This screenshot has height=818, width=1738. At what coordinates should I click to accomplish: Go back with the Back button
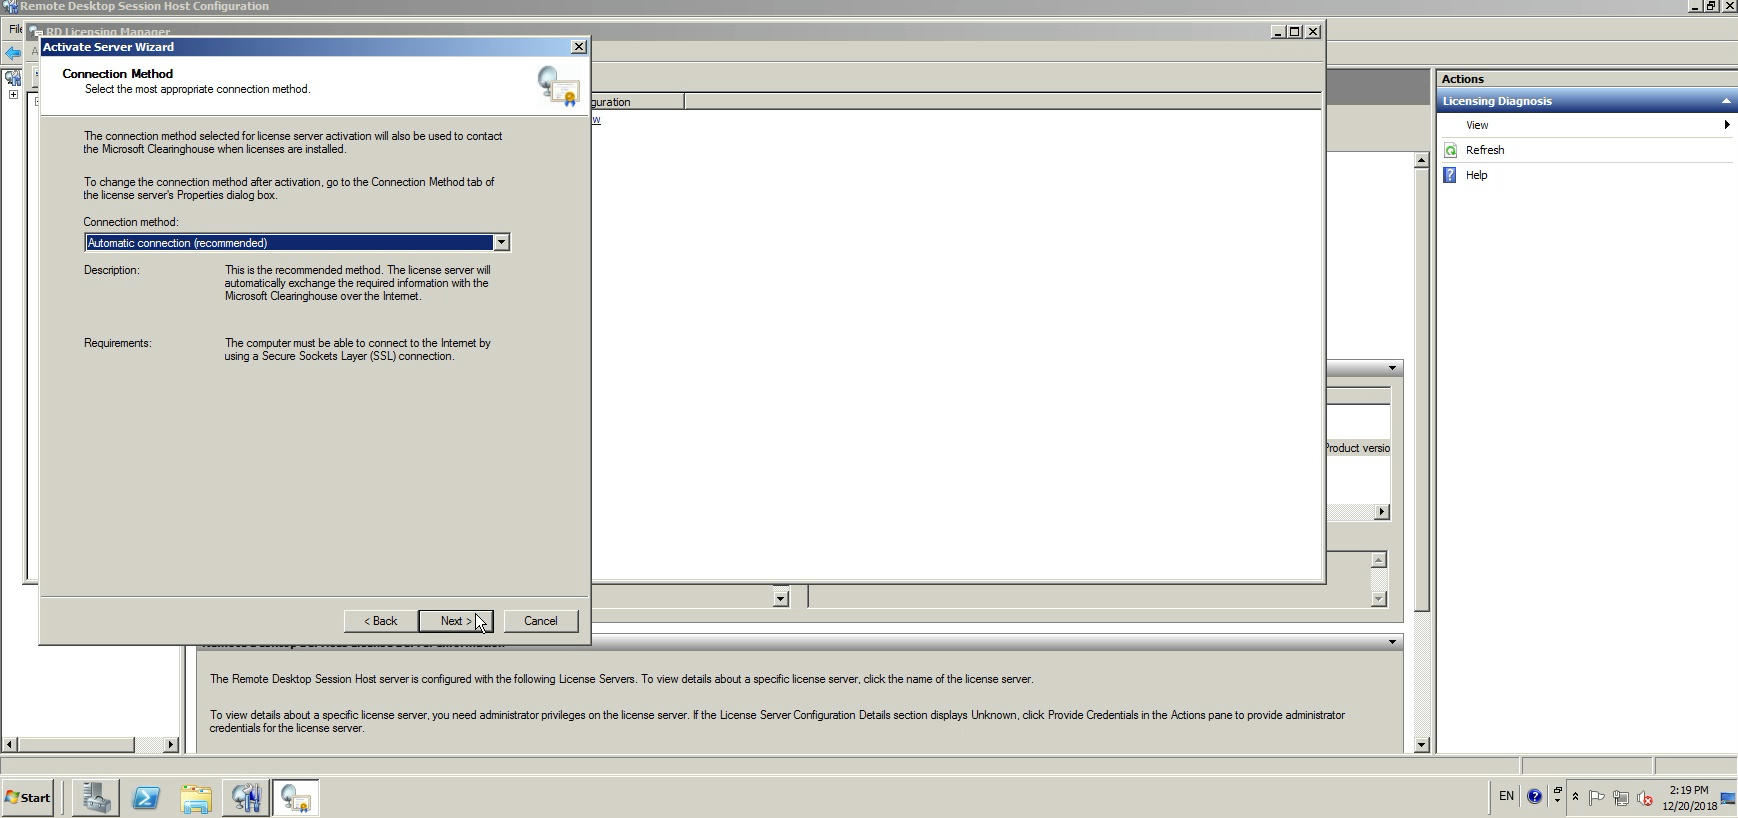(x=380, y=621)
